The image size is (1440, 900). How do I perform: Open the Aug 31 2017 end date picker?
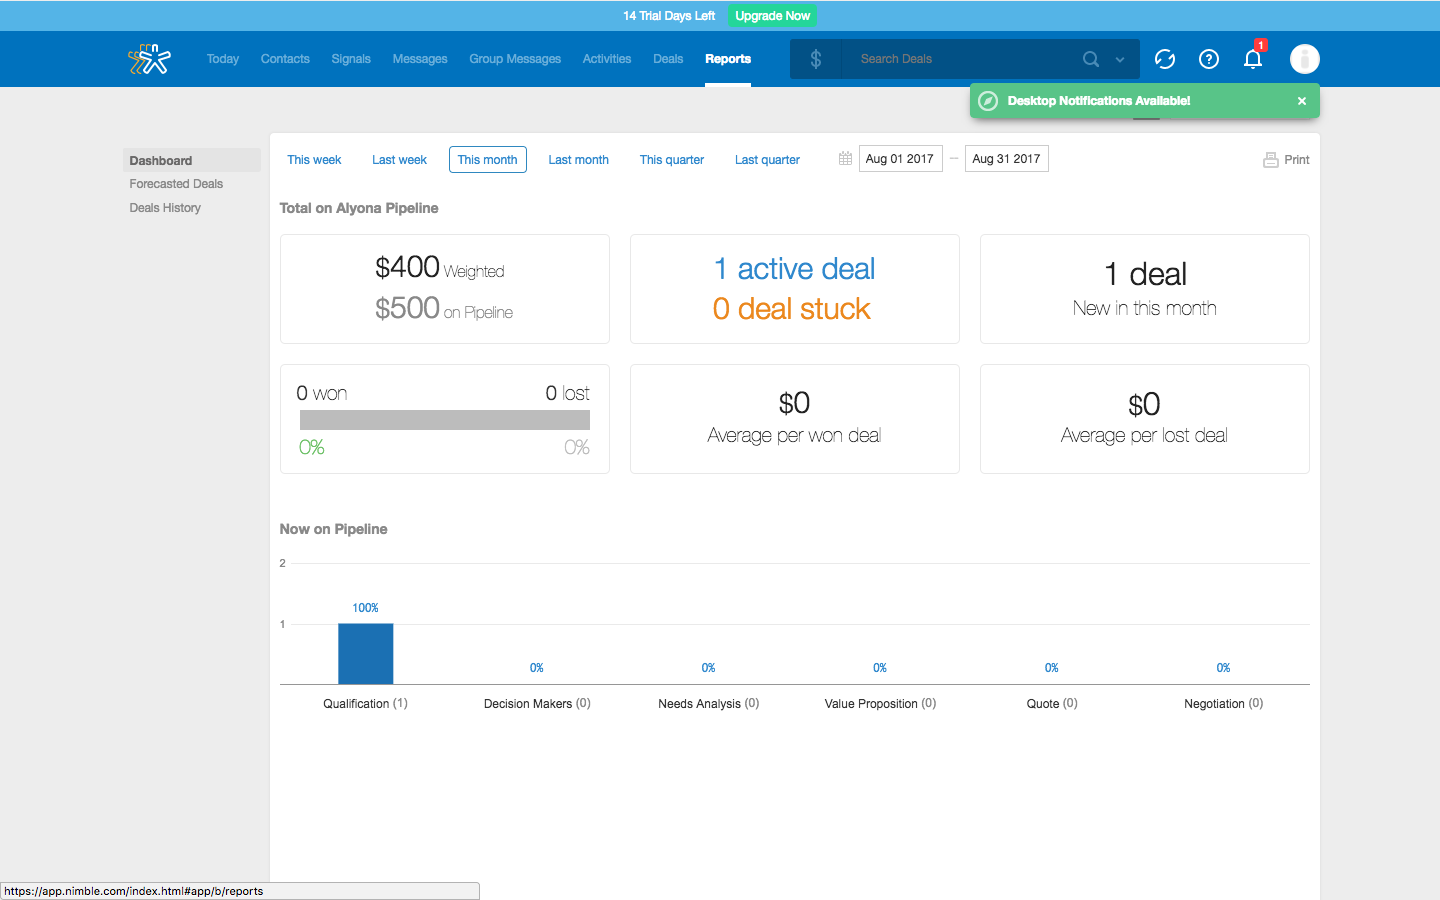coord(1006,159)
